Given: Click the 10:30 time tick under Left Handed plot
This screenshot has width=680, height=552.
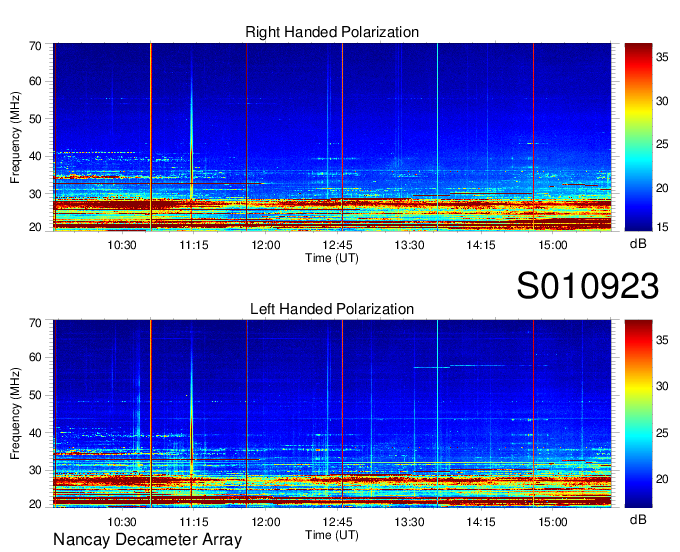Looking at the screenshot, I should (122, 522).
